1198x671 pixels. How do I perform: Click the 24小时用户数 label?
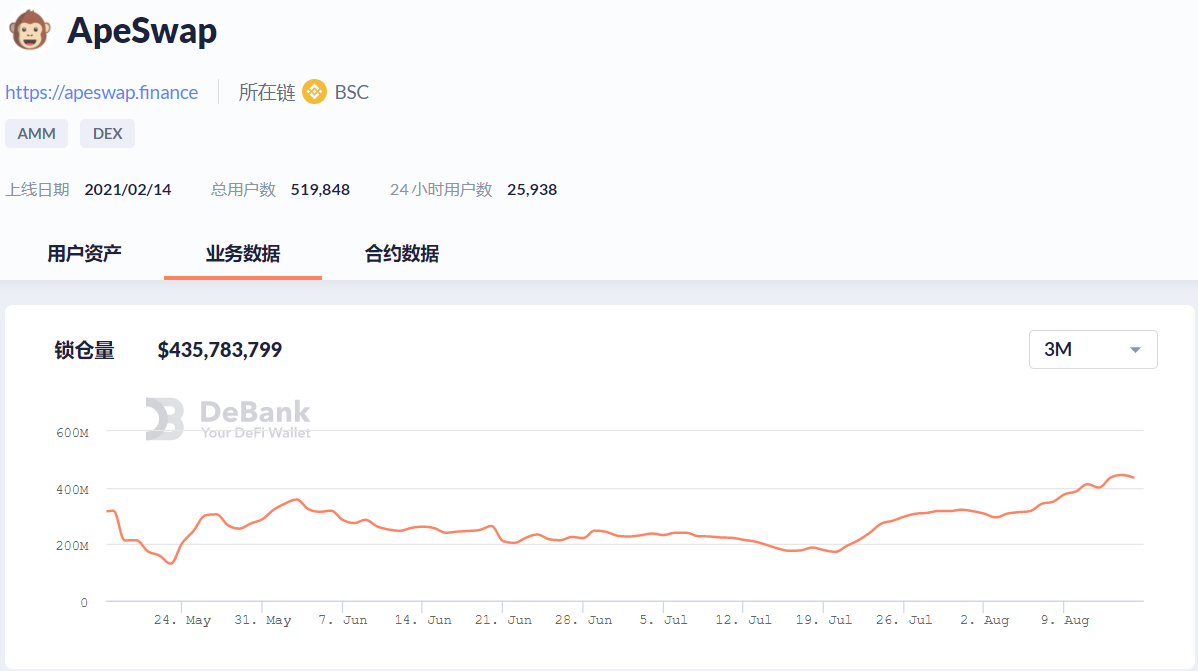[x=441, y=190]
